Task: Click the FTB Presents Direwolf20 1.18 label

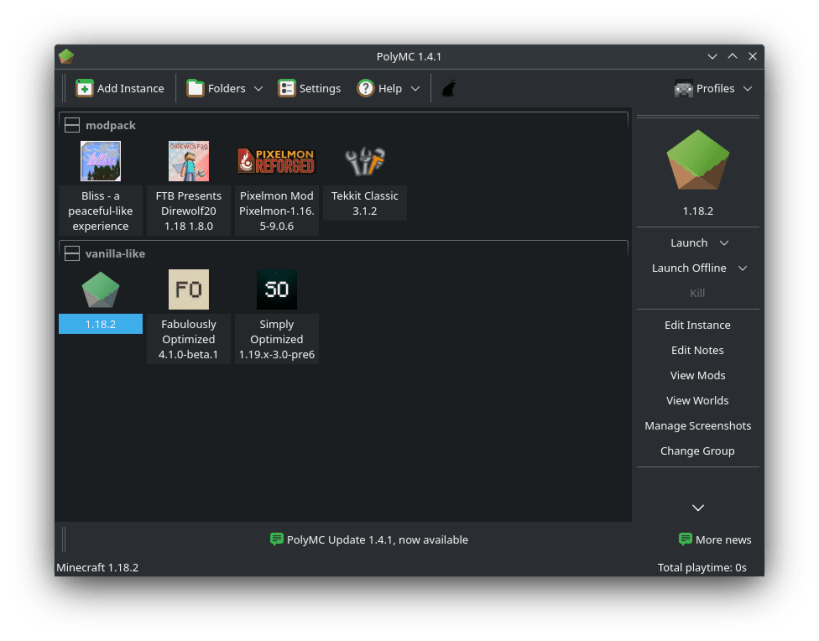Action: click(x=189, y=211)
